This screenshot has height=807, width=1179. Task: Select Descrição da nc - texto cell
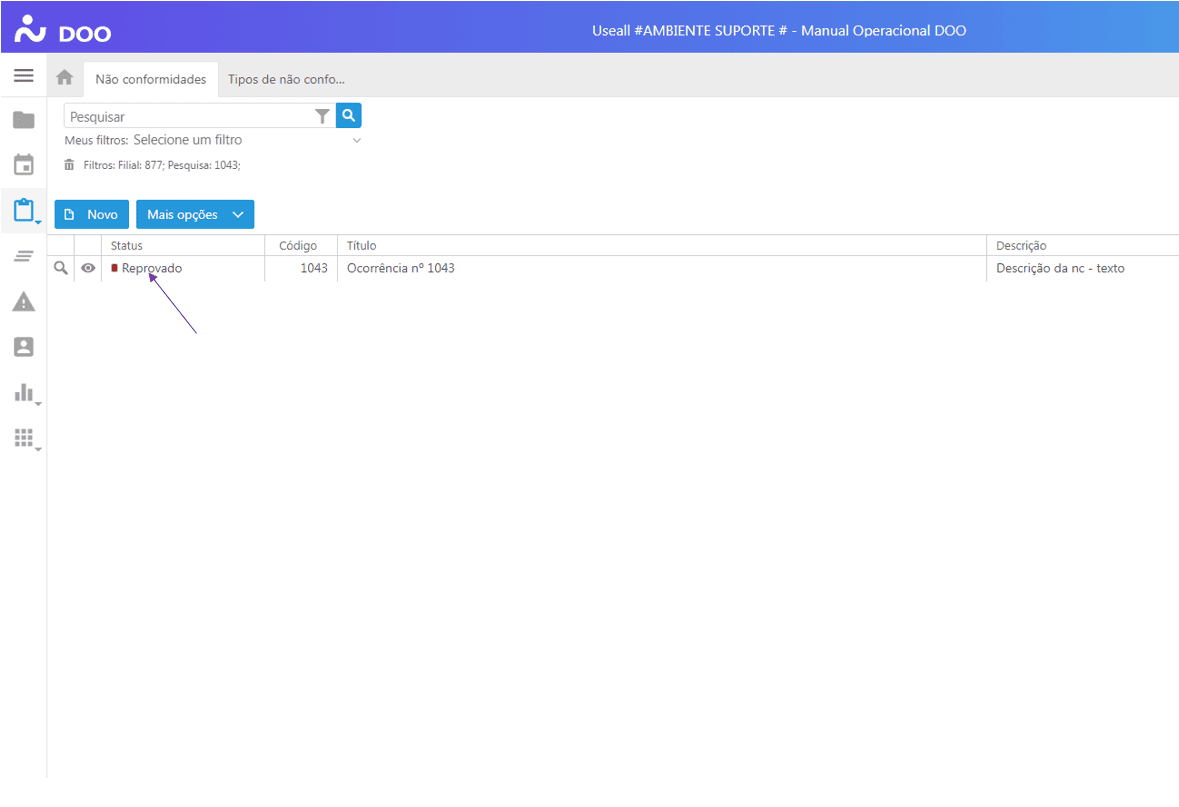click(x=1083, y=268)
